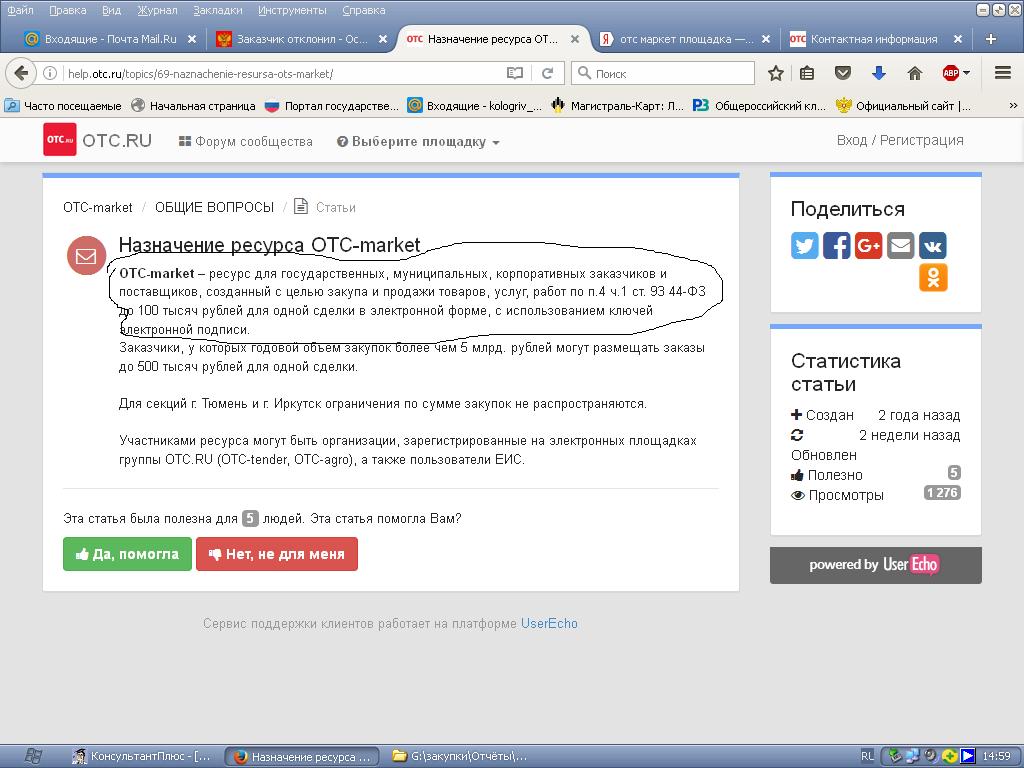Viewport: 1024px width, 768px height.
Task: Open 'Вход / Регистрация' link
Action: point(900,140)
